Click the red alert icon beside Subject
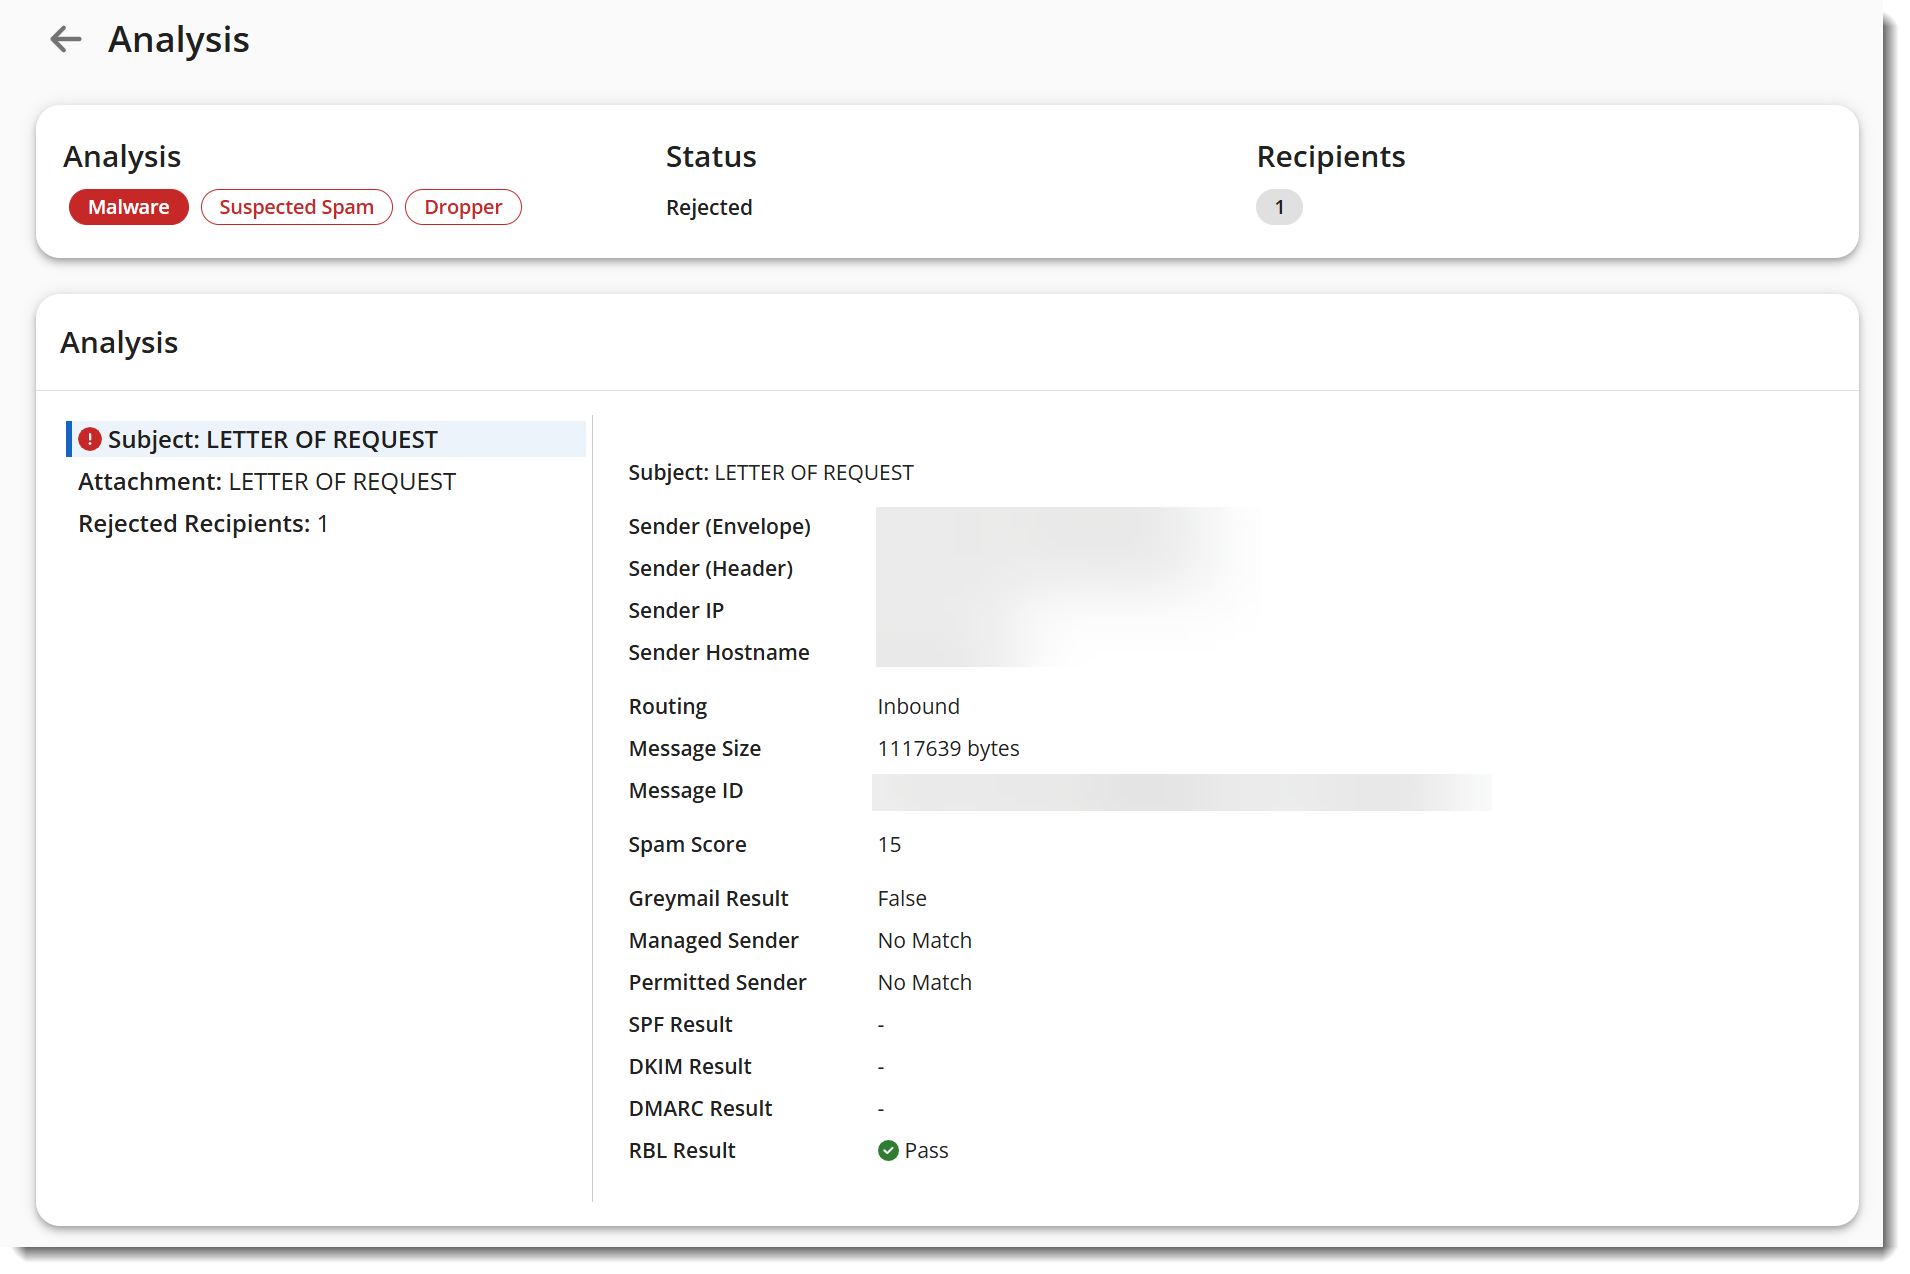This screenshot has width=1910, height=1274. (x=90, y=439)
